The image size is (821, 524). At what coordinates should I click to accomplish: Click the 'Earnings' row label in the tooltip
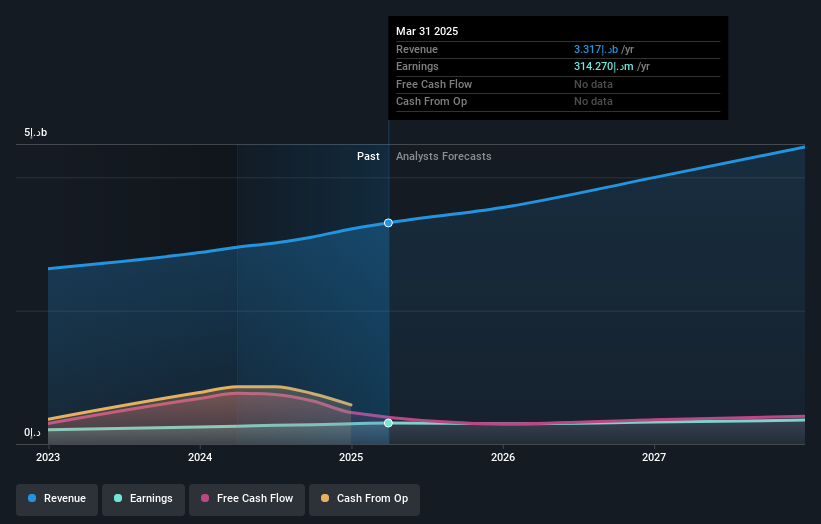point(417,66)
